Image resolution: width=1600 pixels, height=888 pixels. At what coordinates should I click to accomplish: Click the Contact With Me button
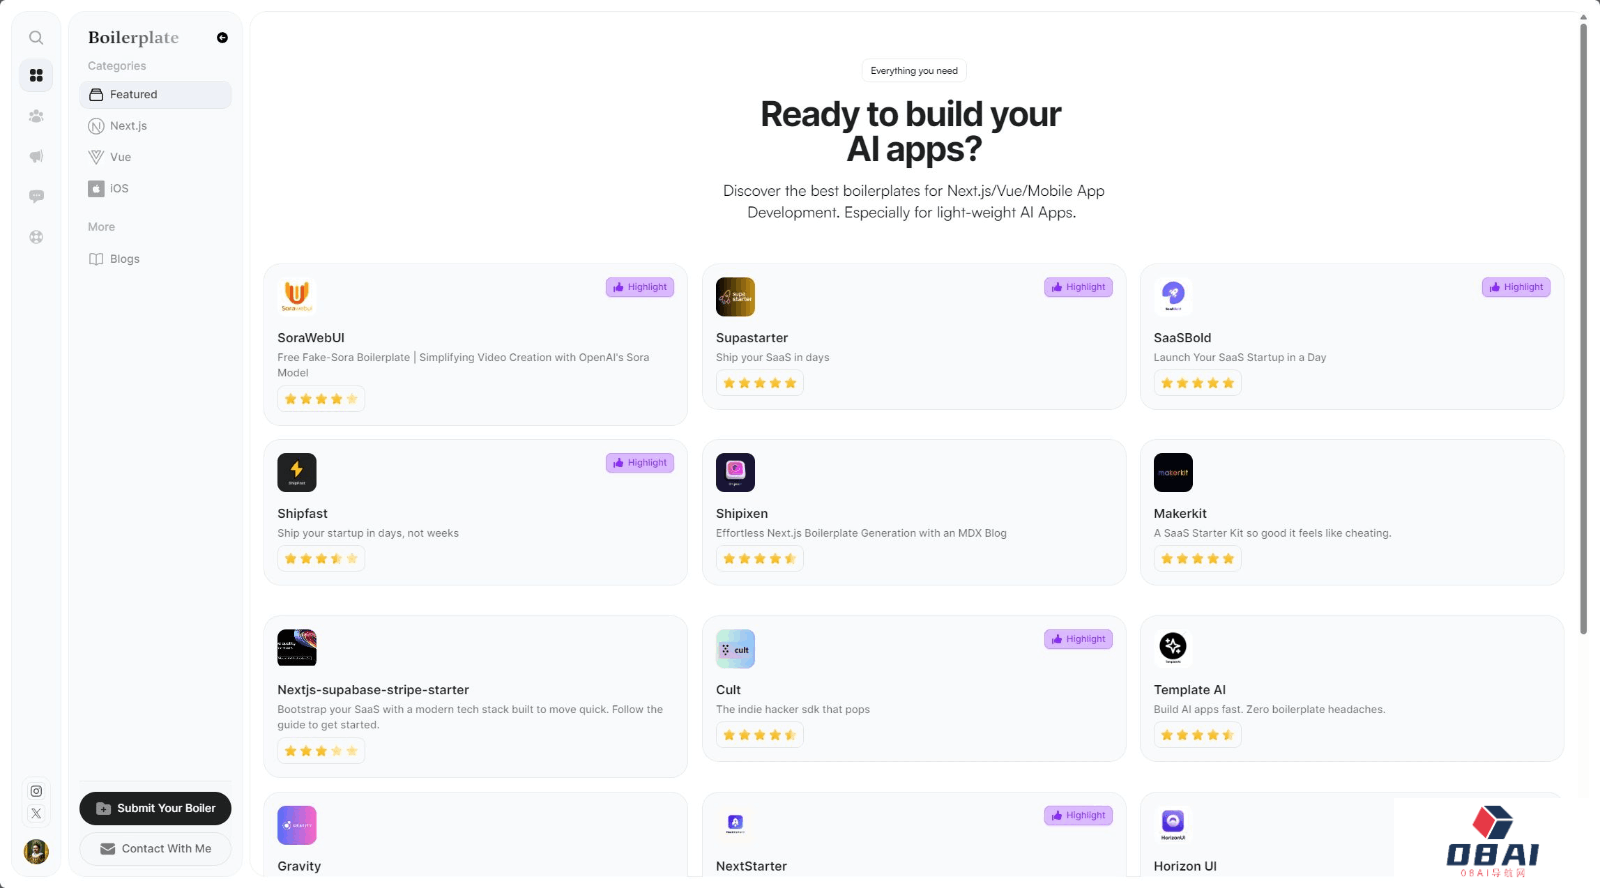coord(155,849)
